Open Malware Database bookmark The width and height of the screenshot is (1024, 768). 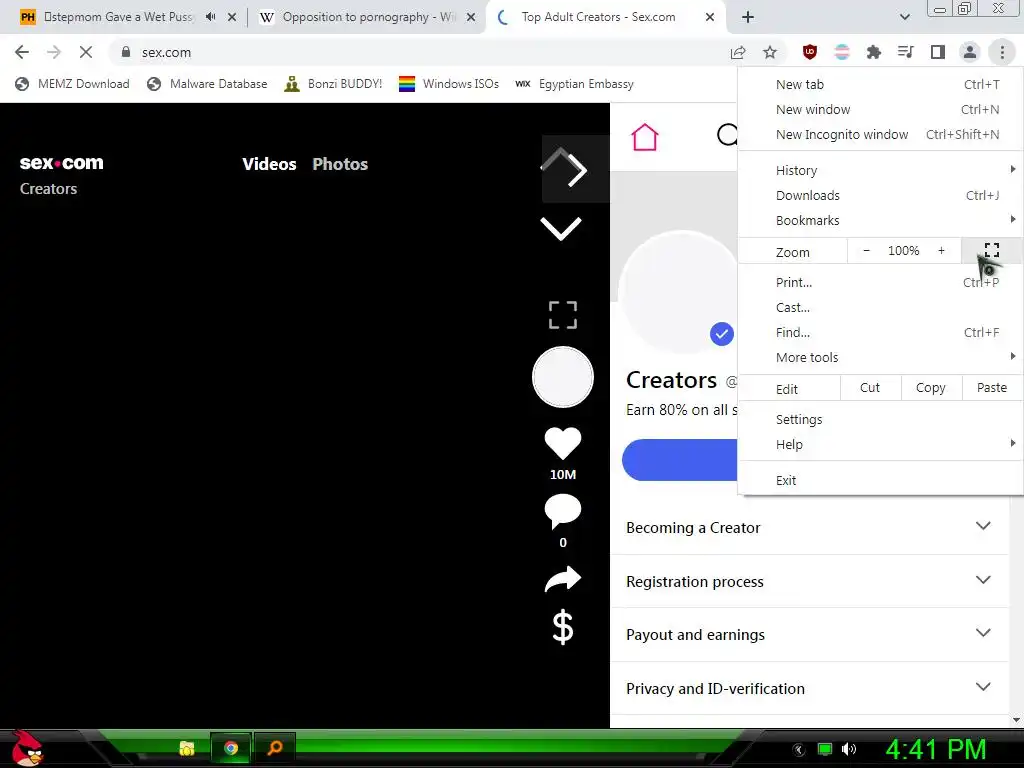207,84
